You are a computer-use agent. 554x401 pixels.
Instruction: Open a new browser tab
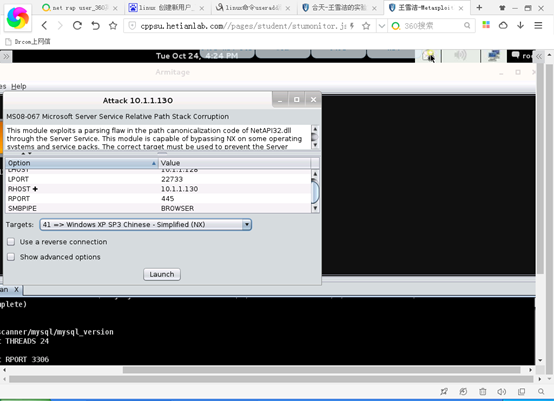[479, 7]
